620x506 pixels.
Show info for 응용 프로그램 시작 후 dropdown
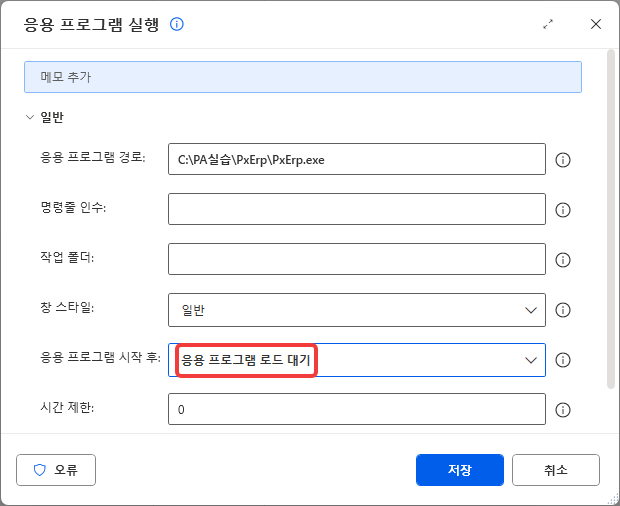click(563, 360)
